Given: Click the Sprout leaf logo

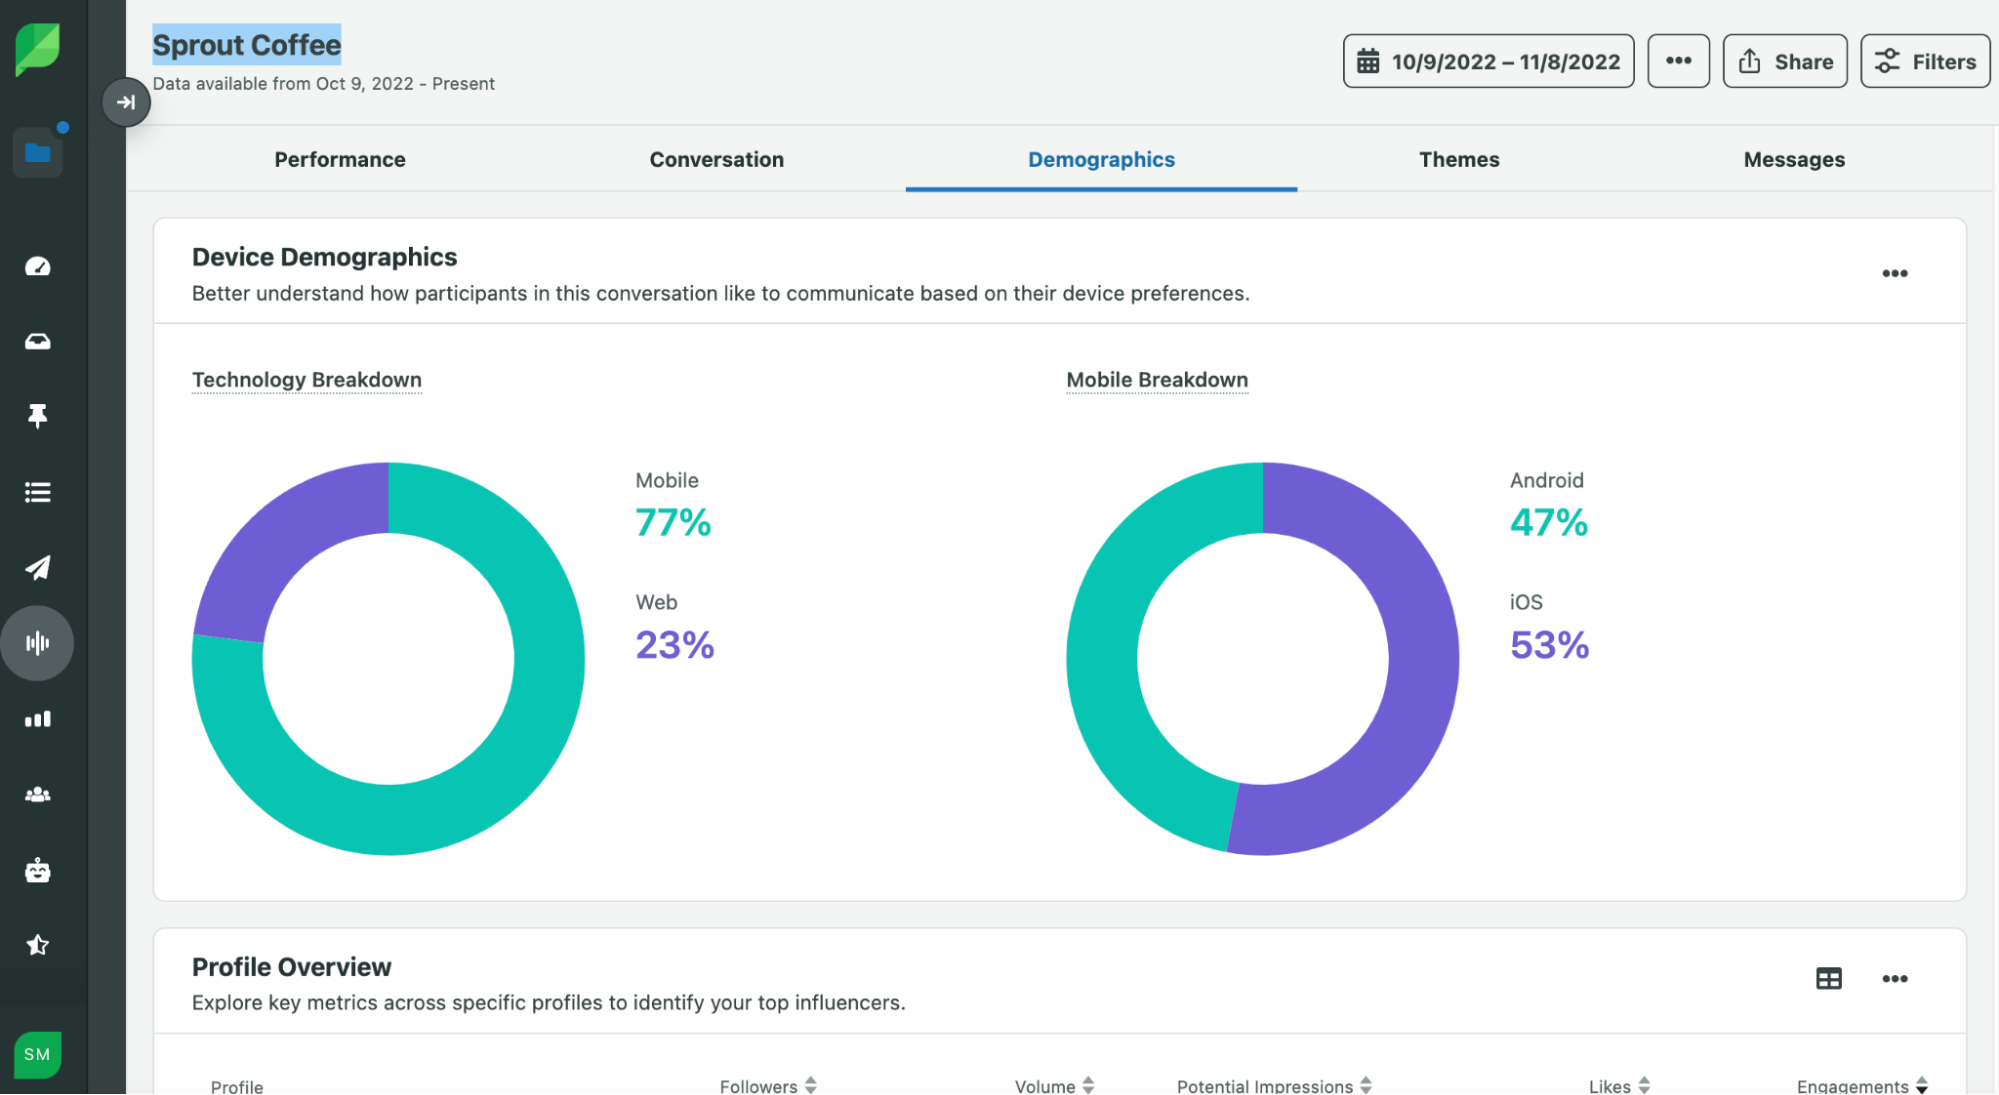Looking at the screenshot, I should tap(38, 49).
